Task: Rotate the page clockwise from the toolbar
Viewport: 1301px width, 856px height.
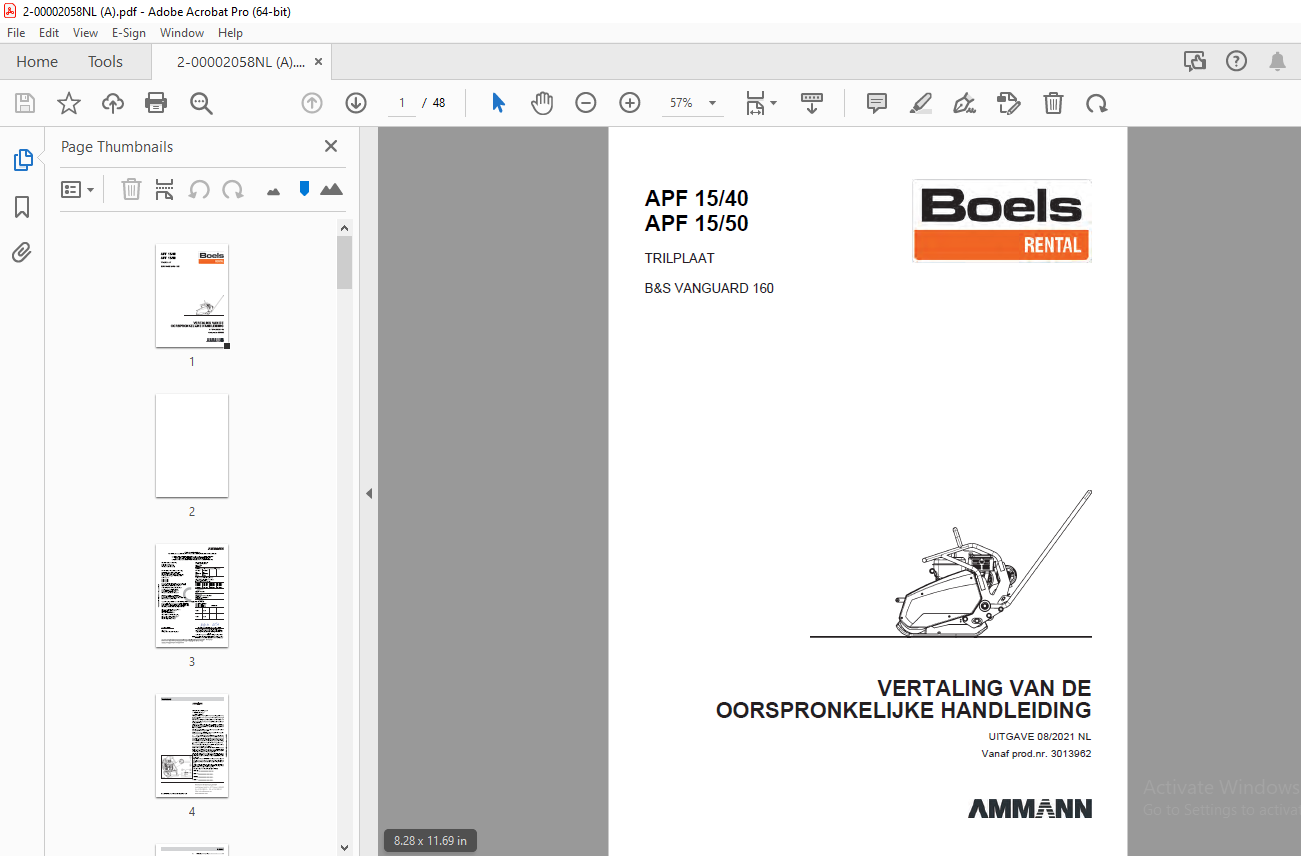Action: pyautogui.click(x=1097, y=103)
